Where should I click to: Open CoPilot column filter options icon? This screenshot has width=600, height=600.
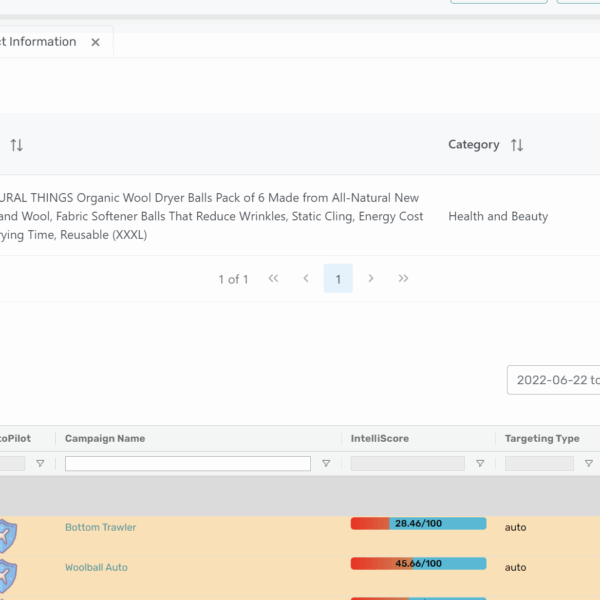click(40, 463)
